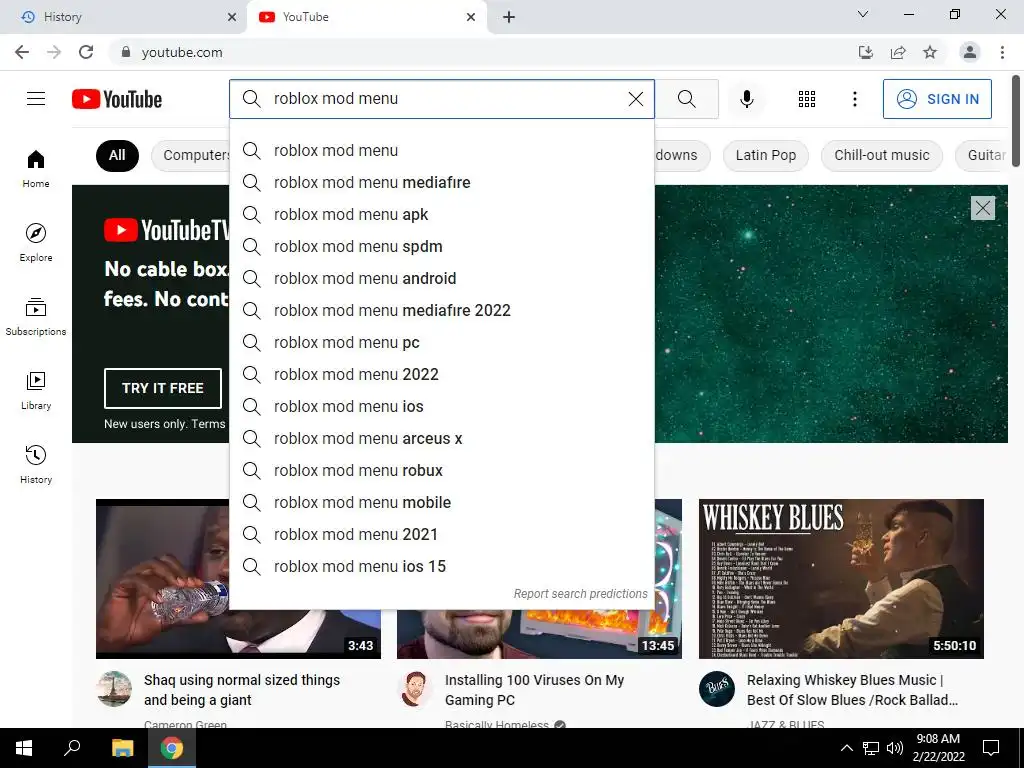Open the Whiskey Blues video thumbnail
The height and width of the screenshot is (768, 1024).
click(x=841, y=579)
